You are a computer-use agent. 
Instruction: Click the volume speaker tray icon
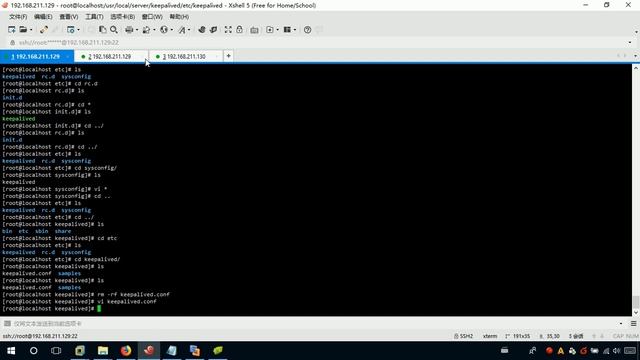click(x=616, y=351)
